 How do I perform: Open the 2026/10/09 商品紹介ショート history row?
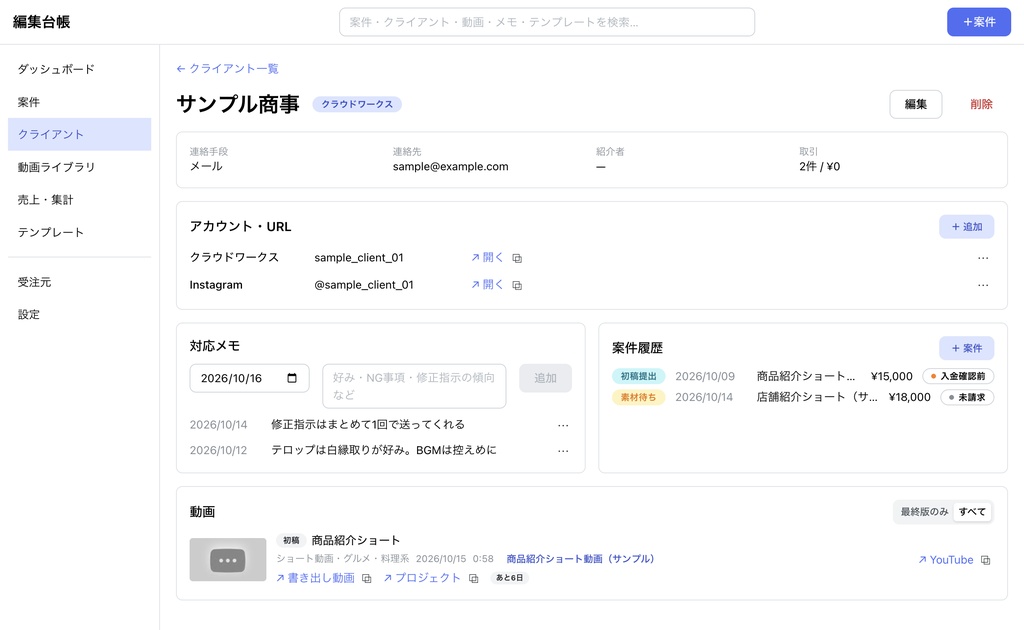coord(803,376)
